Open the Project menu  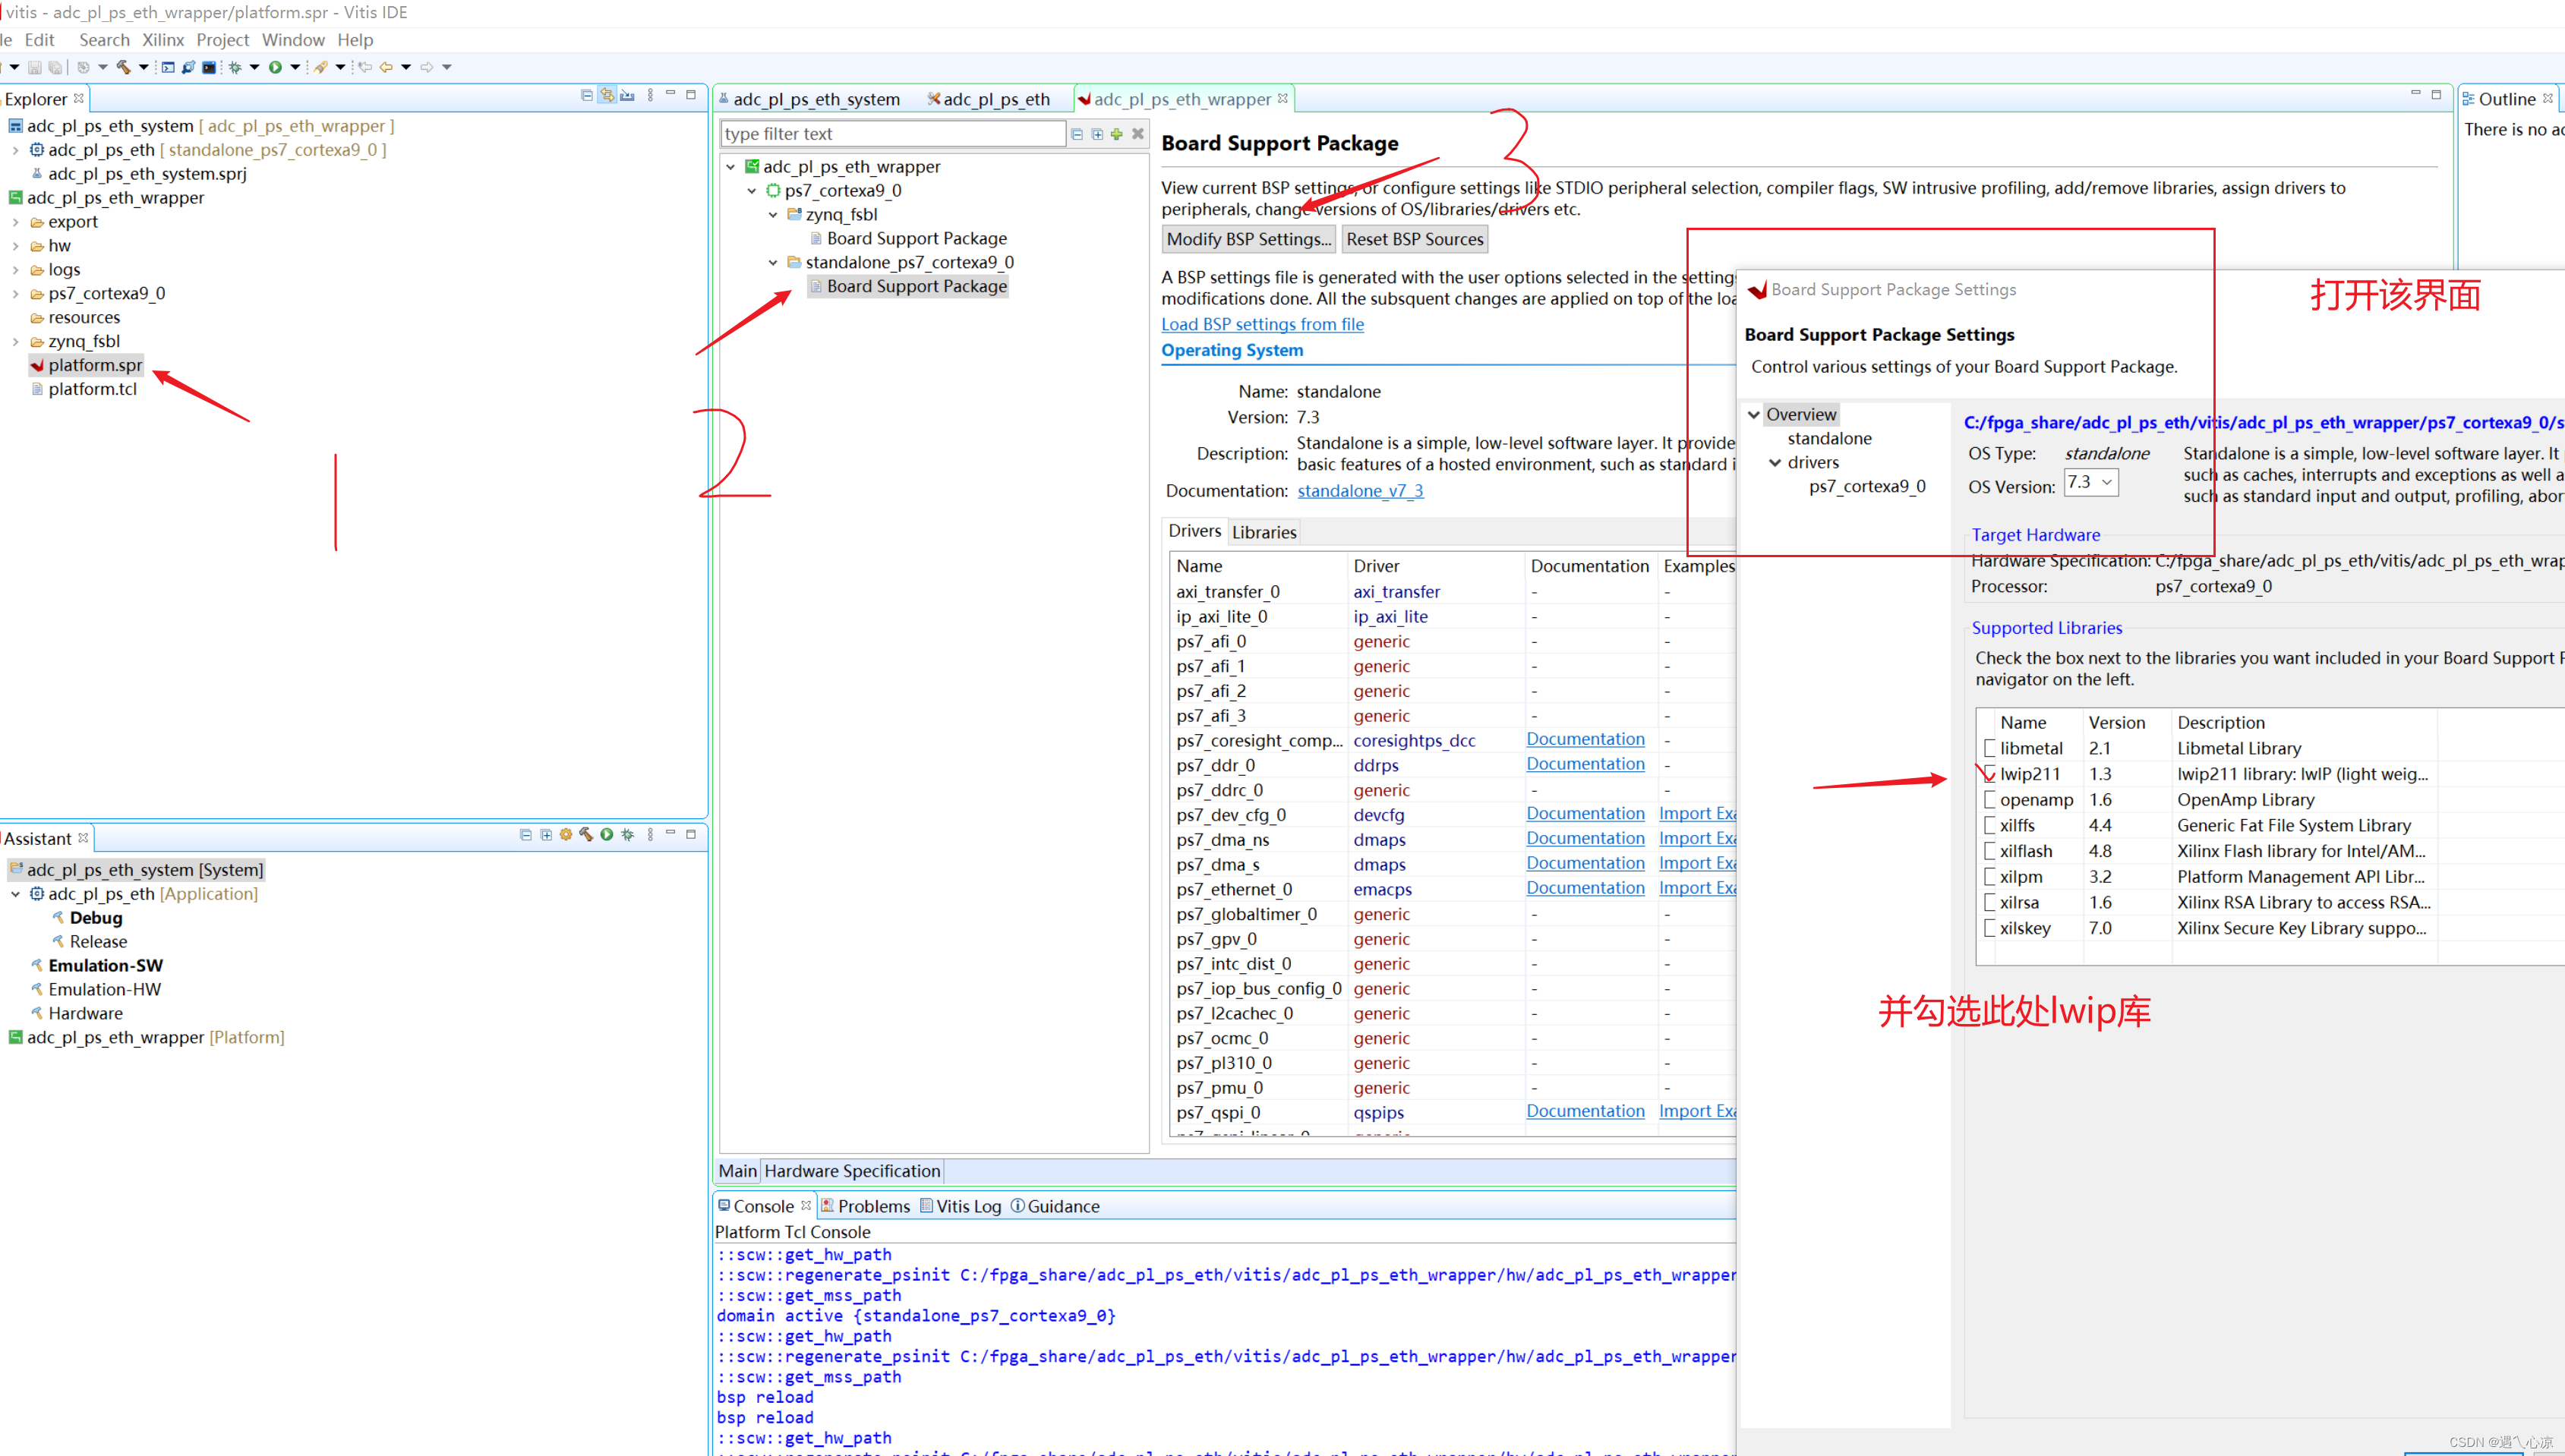[222, 40]
